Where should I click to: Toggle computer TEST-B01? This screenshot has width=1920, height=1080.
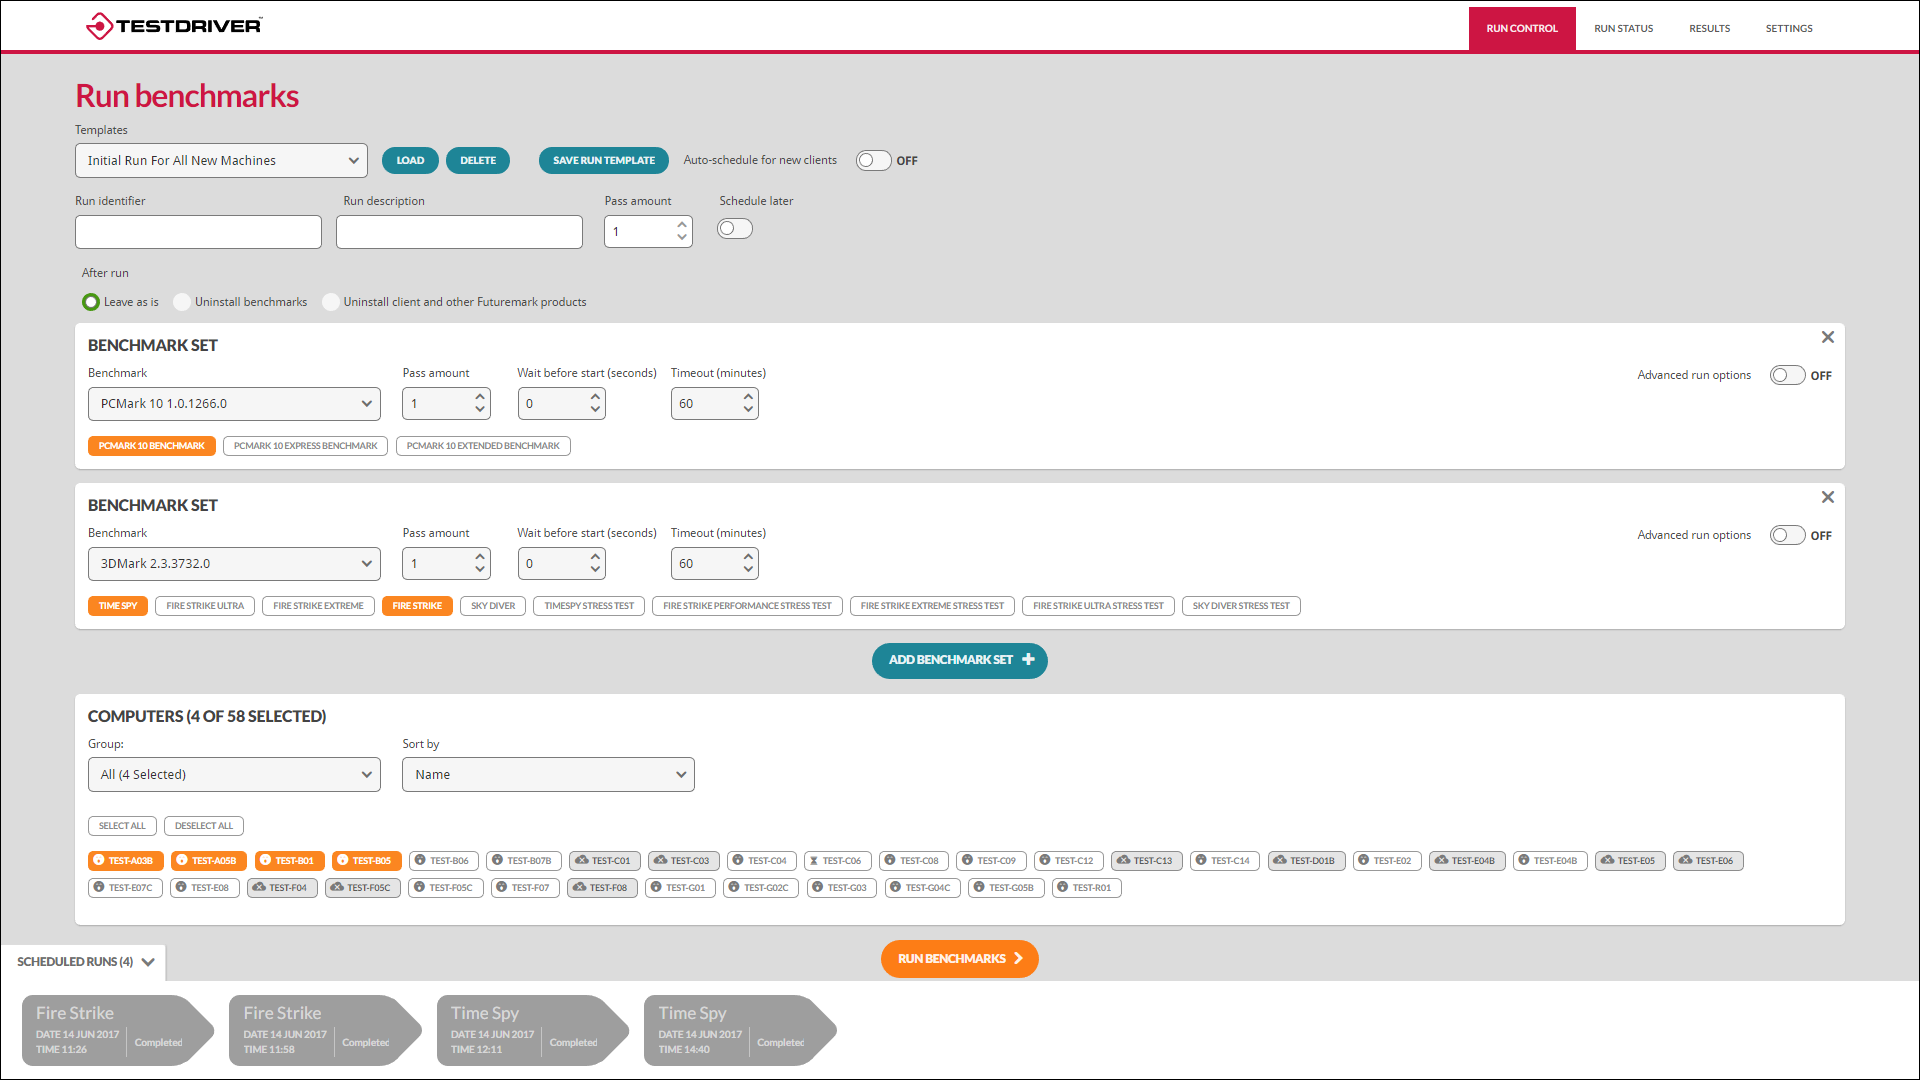(x=290, y=861)
